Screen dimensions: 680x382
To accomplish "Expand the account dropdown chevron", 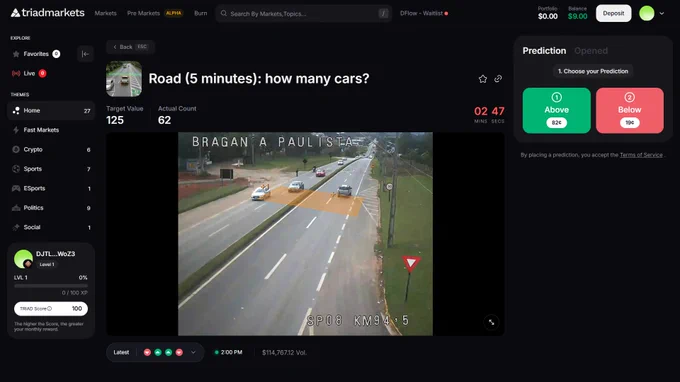I will point(662,13).
